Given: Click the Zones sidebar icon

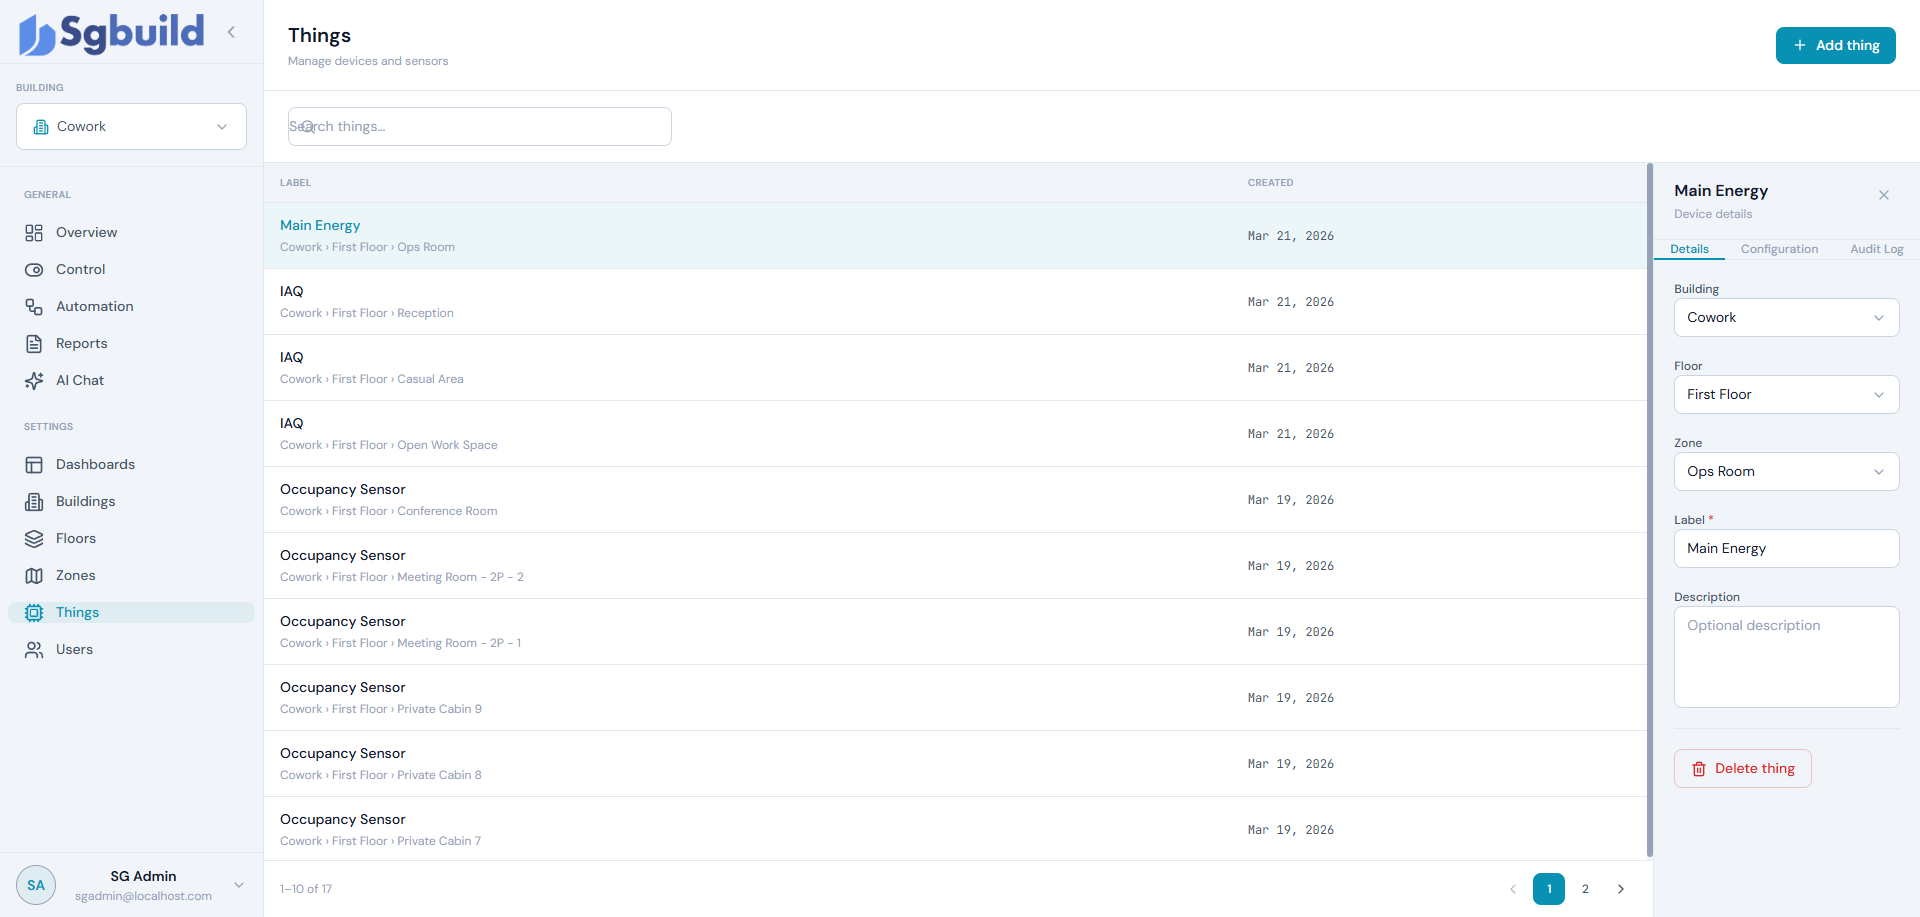Looking at the screenshot, I should 36,575.
